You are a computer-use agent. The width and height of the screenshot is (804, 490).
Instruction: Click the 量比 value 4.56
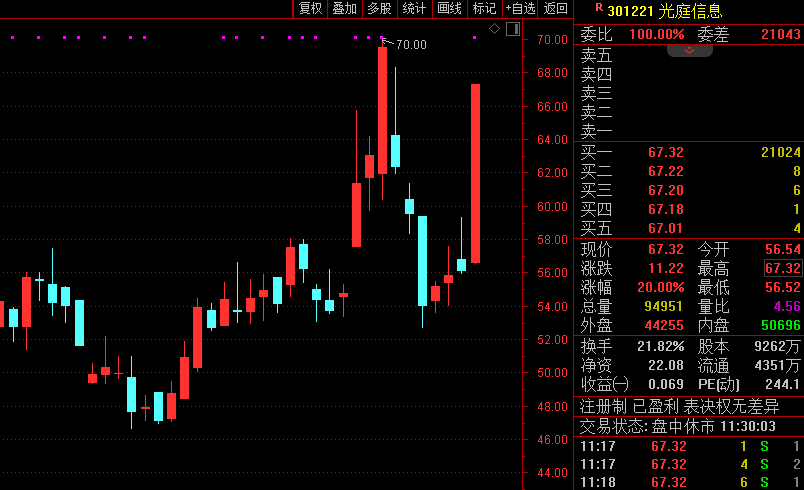(787, 307)
